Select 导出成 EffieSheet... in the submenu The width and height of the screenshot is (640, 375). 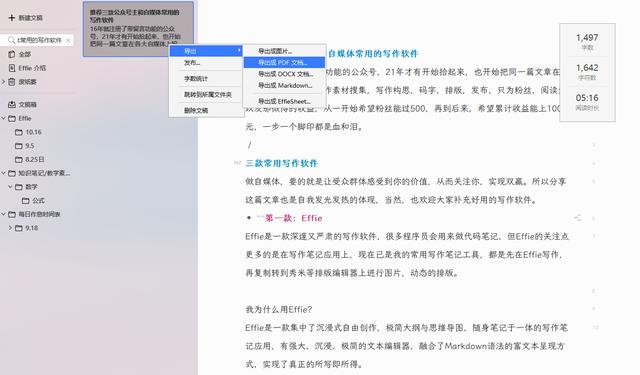click(x=284, y=101)
